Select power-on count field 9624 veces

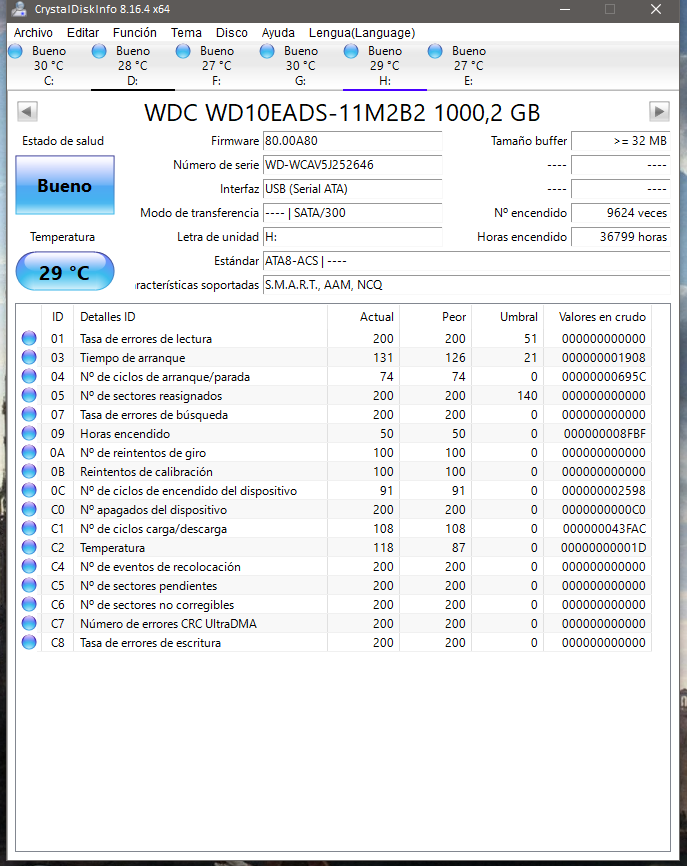pyautogui.click(x=621, y=213)
